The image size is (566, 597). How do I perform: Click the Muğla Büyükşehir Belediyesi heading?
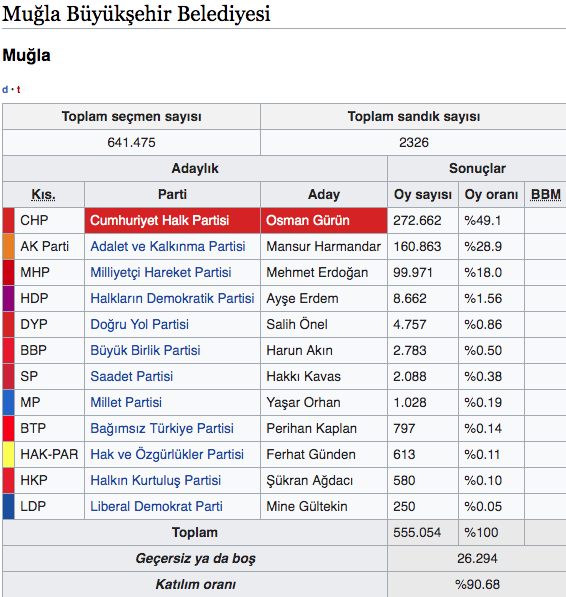point(136,14)
